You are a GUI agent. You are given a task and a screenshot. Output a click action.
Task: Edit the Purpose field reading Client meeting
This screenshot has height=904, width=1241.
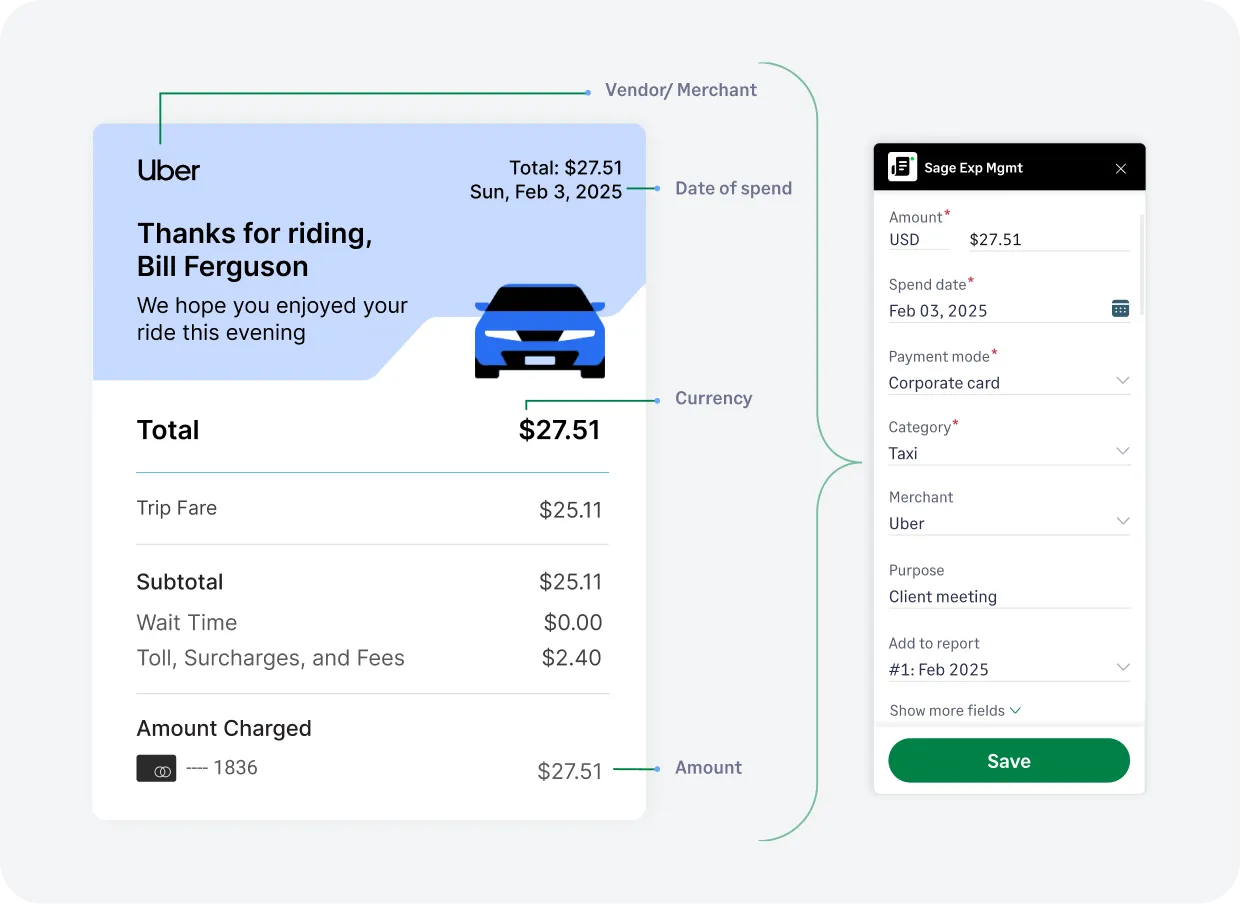coord(942,596)
